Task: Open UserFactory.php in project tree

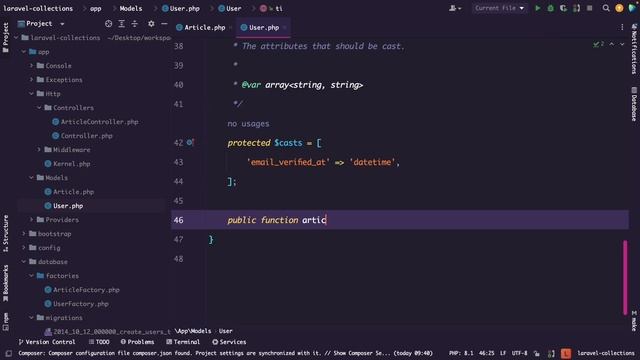Action: coord(76,304)
